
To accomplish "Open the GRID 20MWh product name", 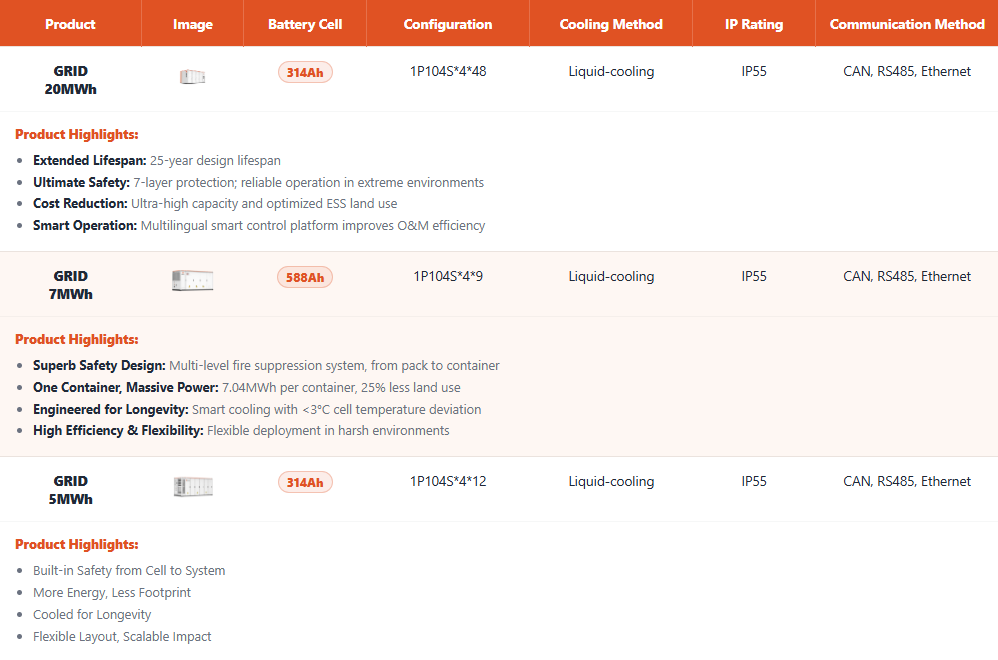I will point(70,80).
